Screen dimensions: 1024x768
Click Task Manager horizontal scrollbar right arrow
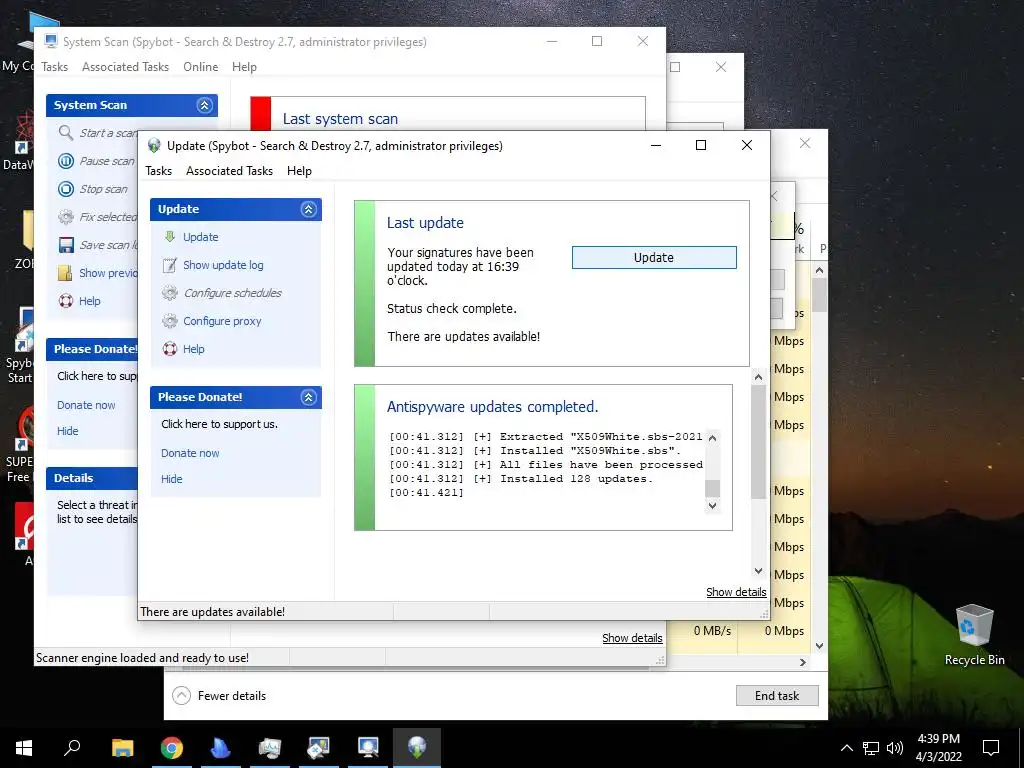tap(803, 662)
